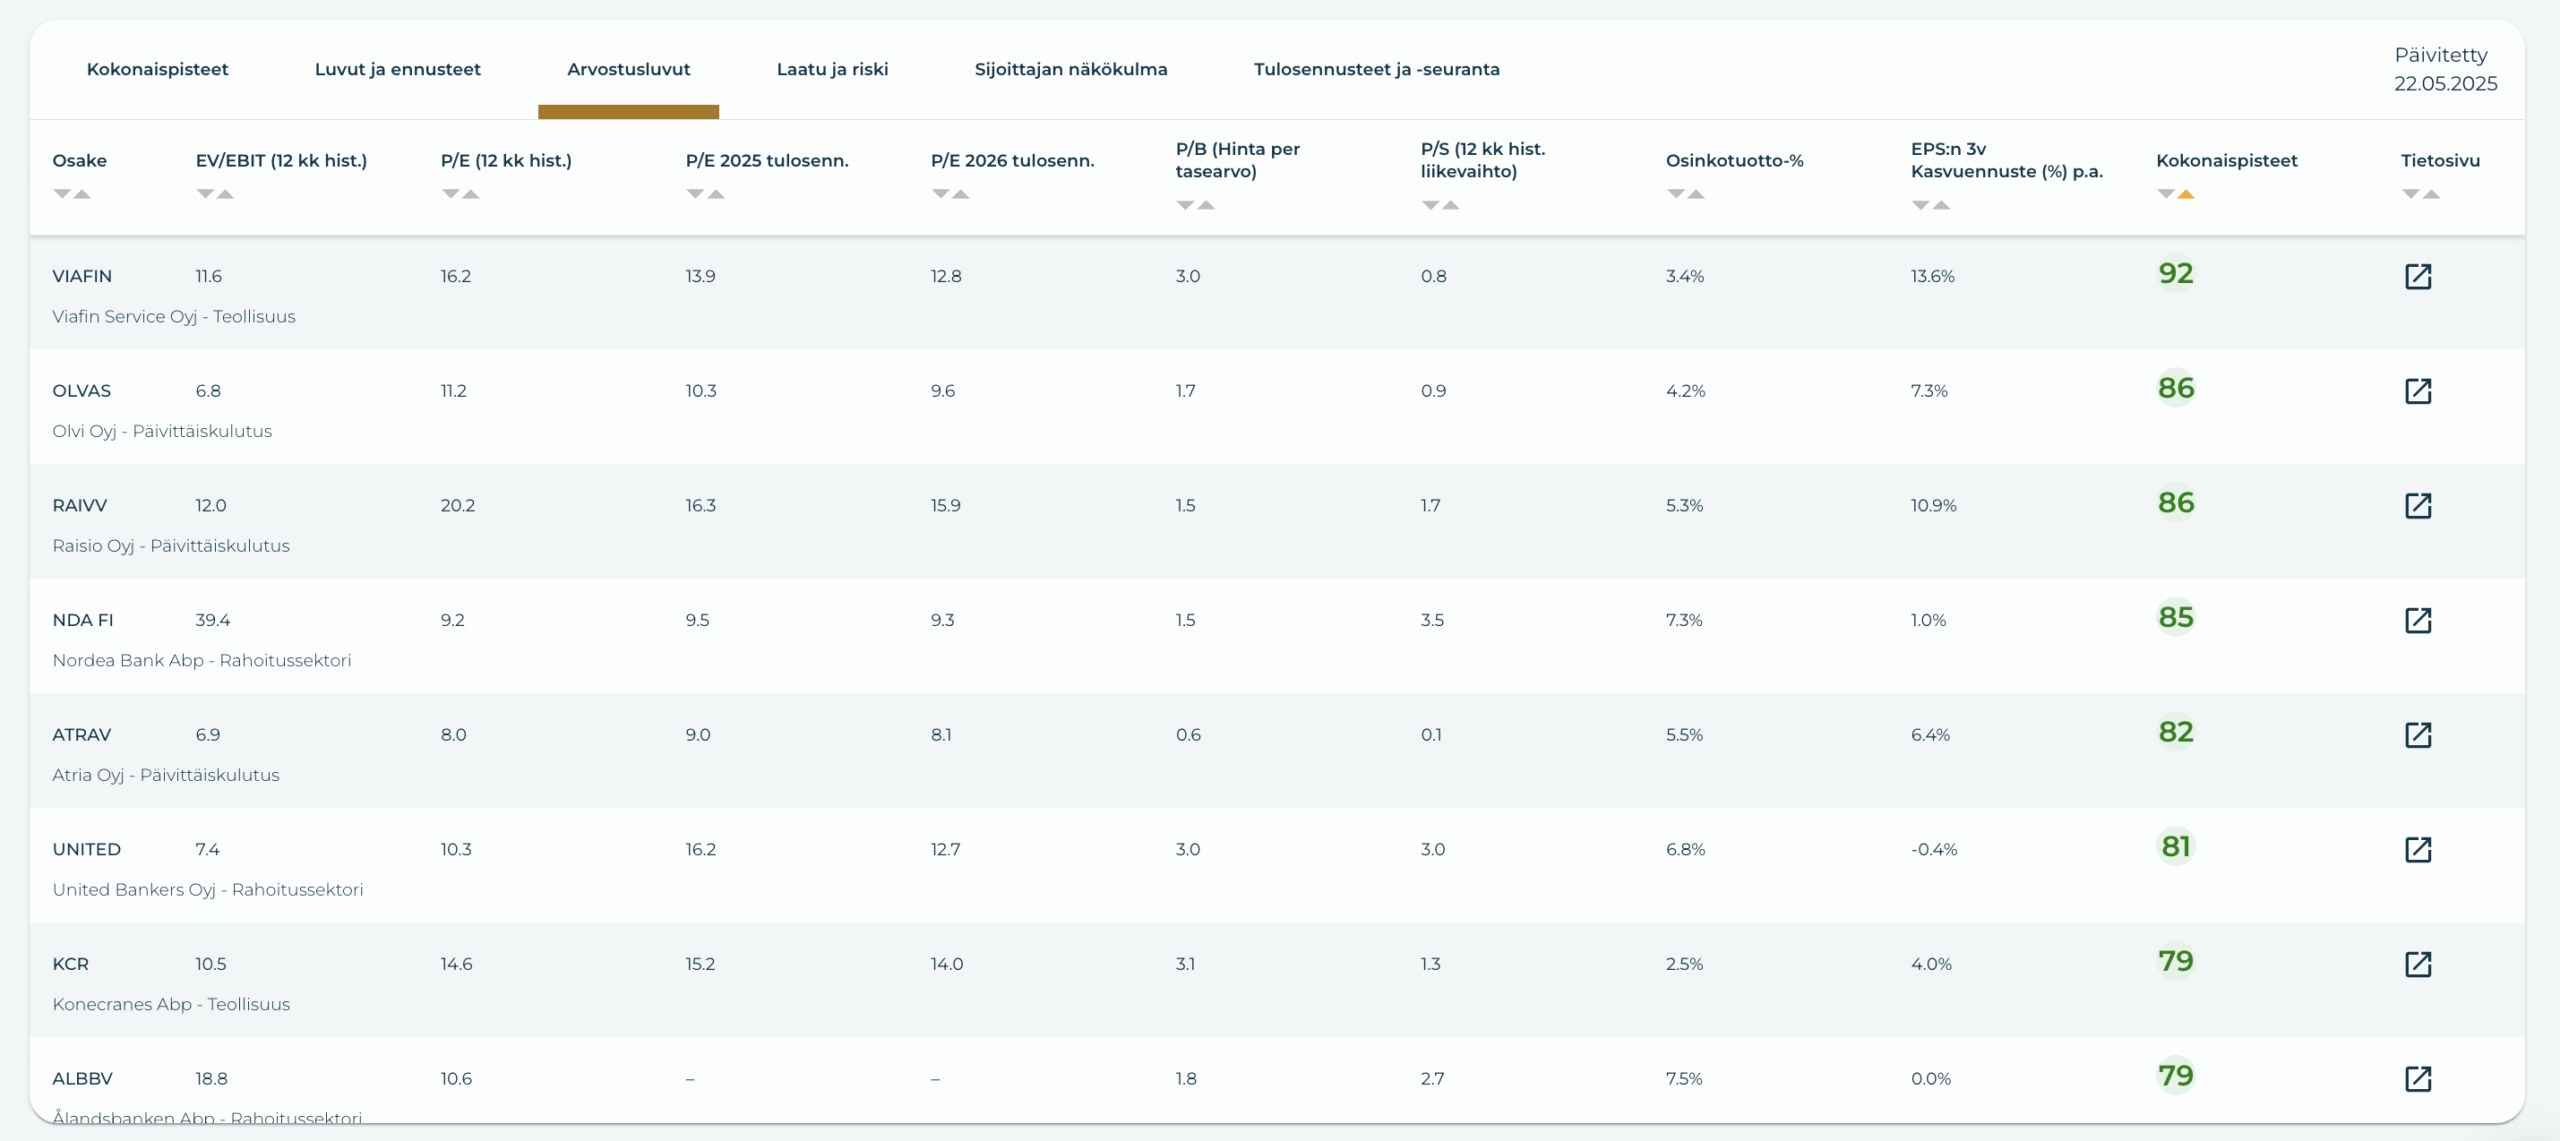
Task: Click NDA FI total score 85
Action: (x=2175, y=617)
